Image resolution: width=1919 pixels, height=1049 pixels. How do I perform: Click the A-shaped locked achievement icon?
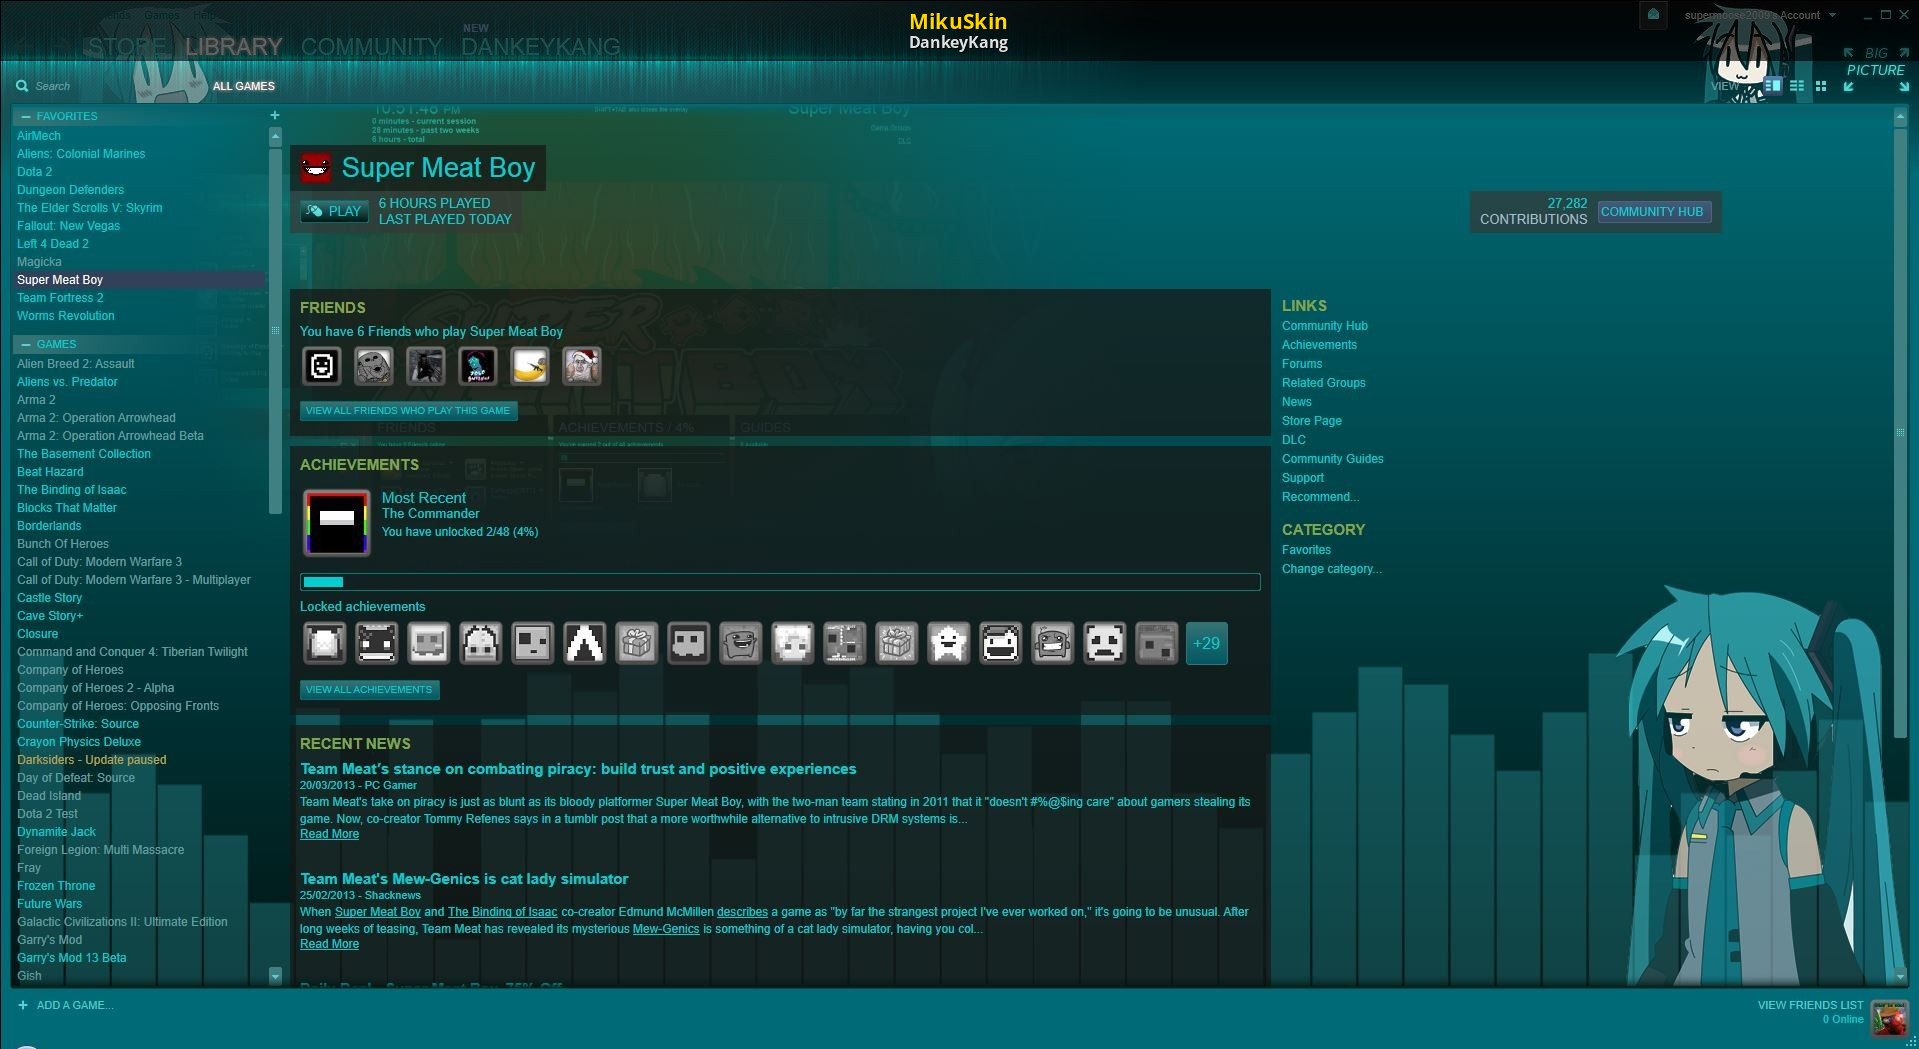pos(584,643)
